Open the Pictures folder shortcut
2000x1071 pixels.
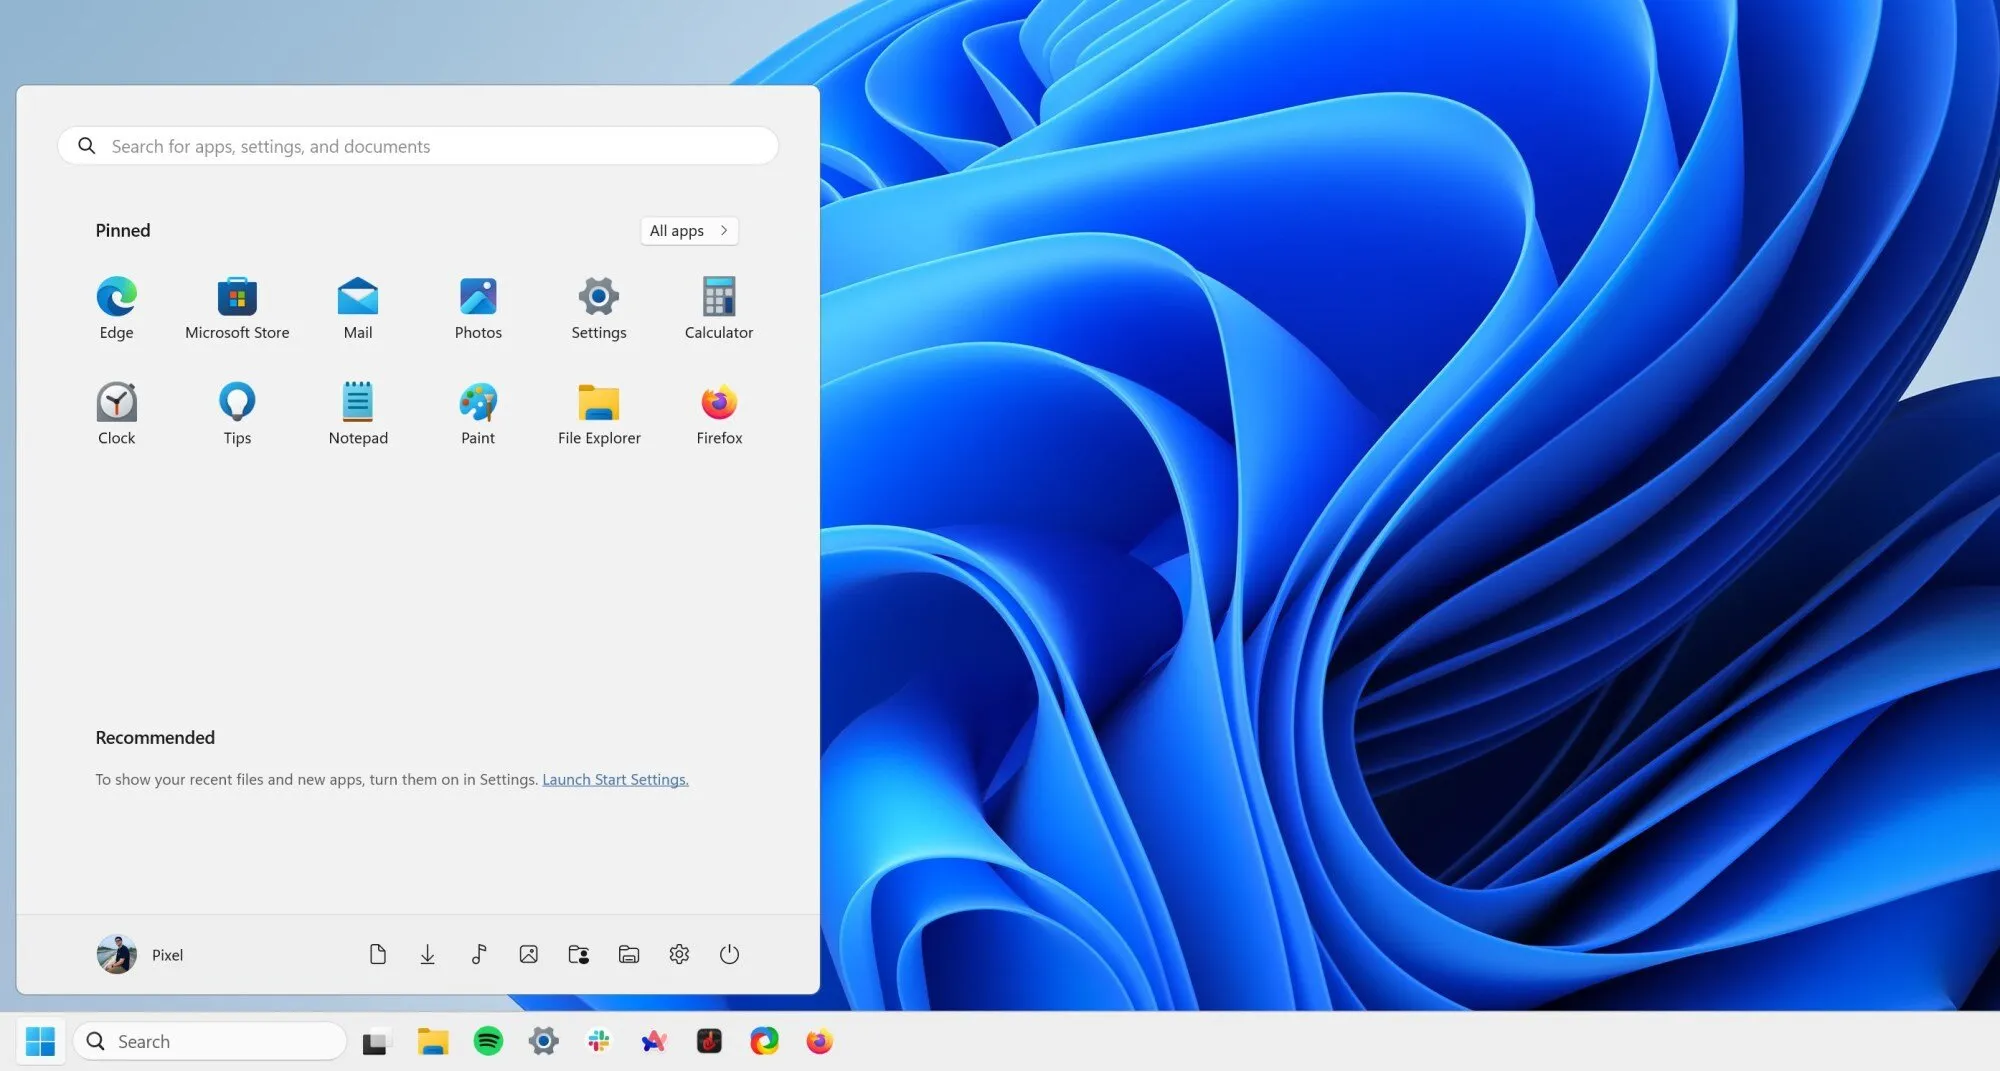[528, 954]
